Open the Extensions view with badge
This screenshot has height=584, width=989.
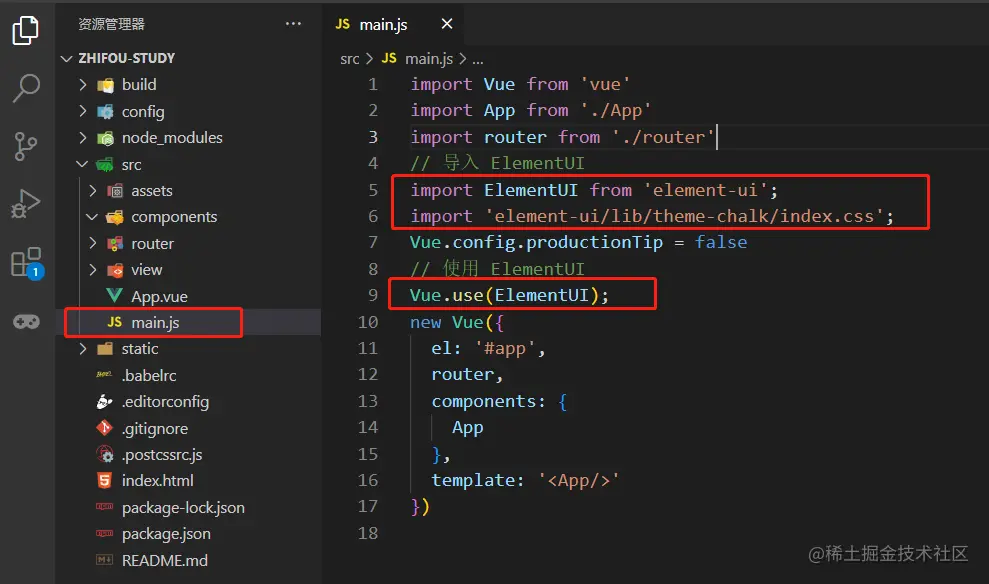(27, 262)
